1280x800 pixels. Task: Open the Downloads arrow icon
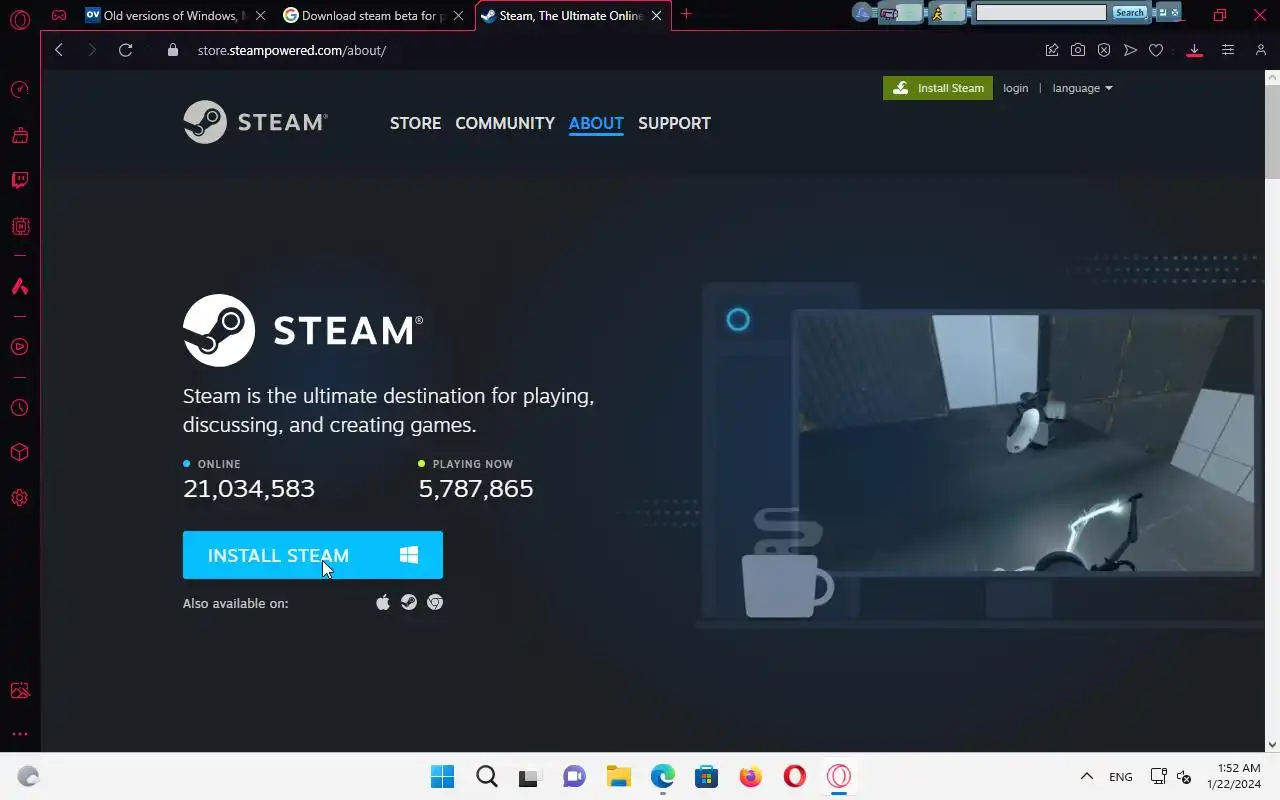click(x=1194, y=50)
